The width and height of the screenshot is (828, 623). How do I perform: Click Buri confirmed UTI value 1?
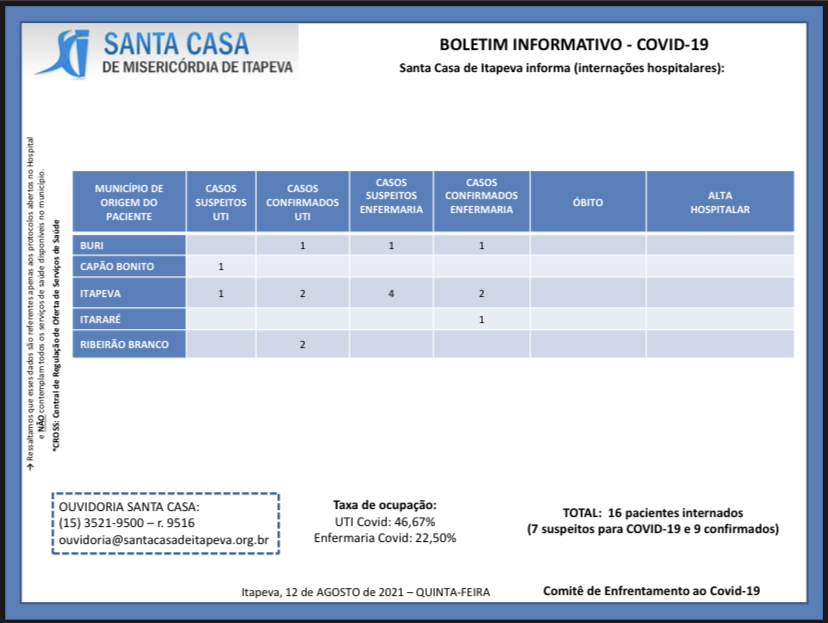(x=303, y=246)
